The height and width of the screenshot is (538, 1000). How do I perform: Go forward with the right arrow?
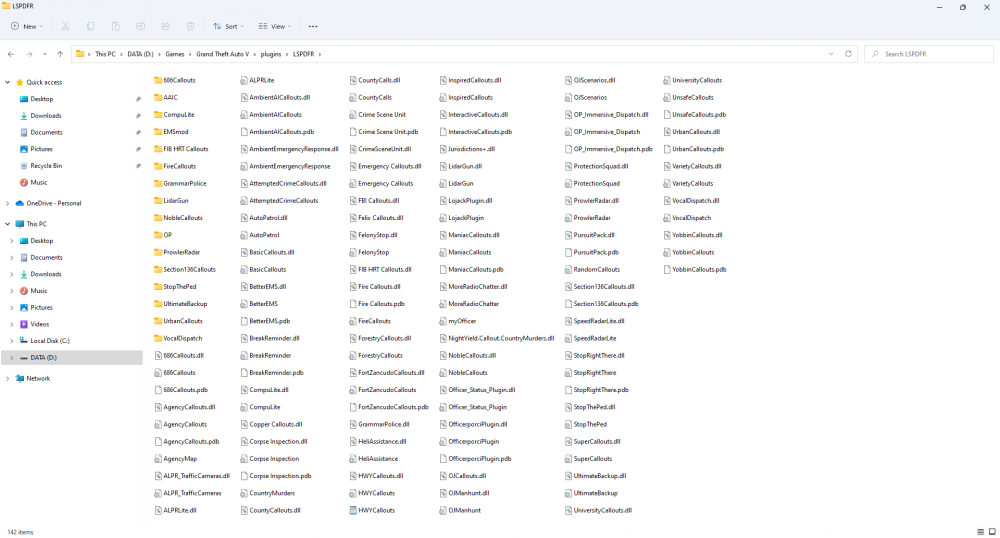click(x=29, y=54)
